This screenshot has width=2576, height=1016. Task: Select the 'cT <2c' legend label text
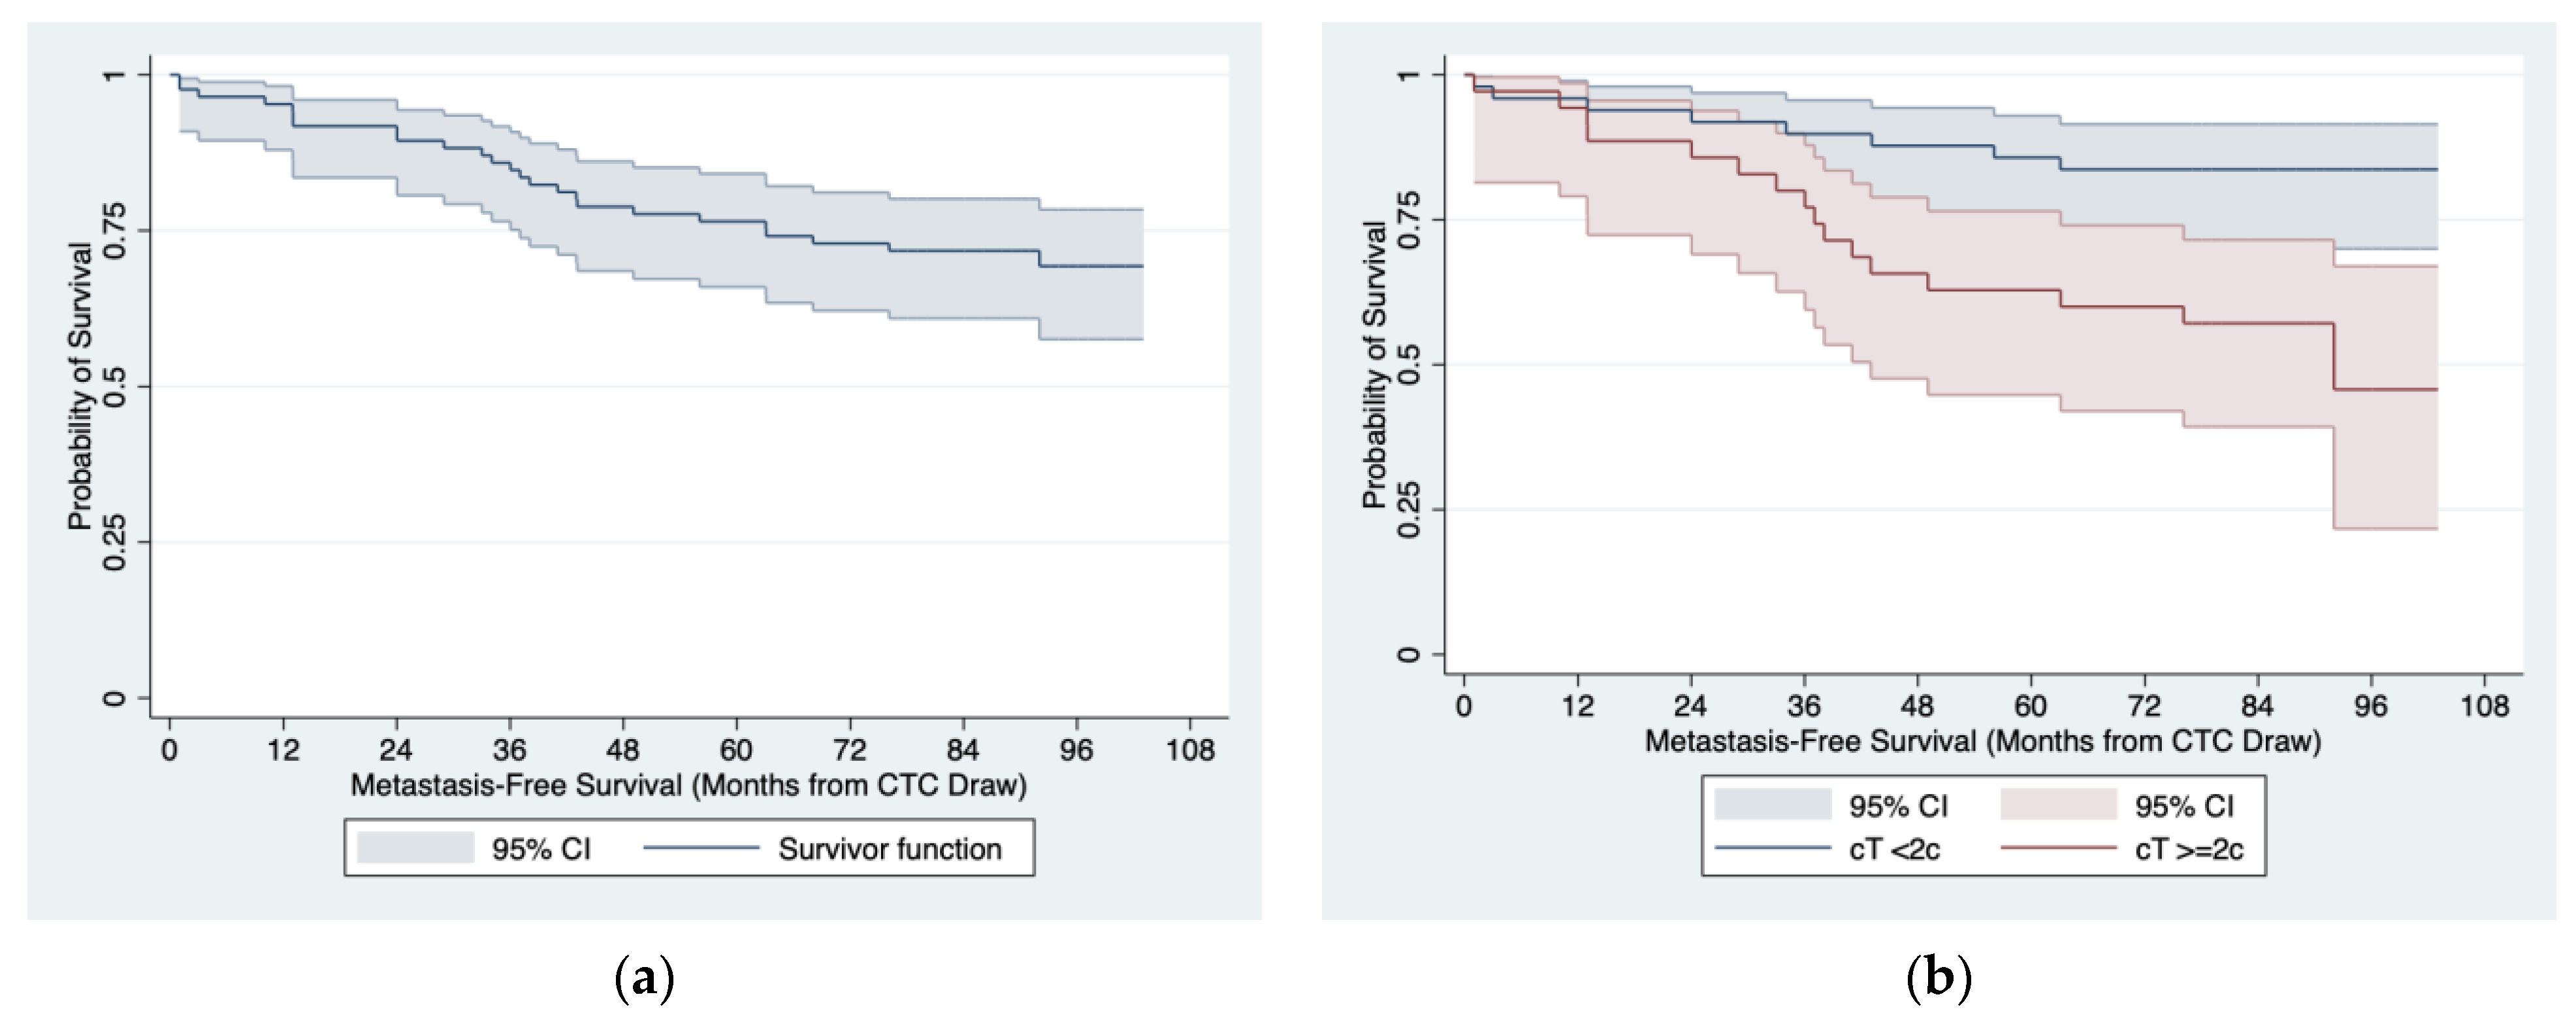coord(1894,849)
